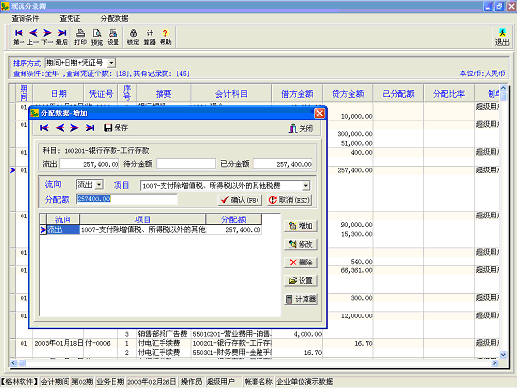
Task: Click the 摘要 column header
Action: coord(164,94)
